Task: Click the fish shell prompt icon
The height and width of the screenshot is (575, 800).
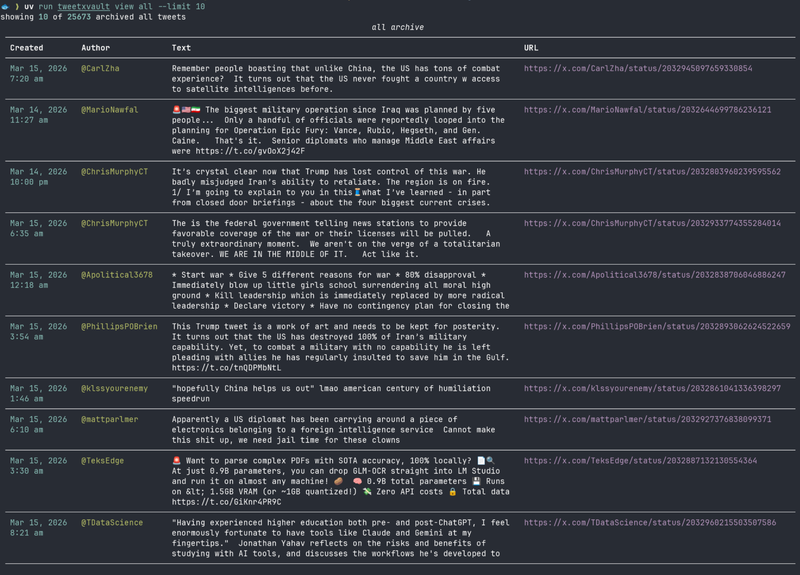Action: click(5, 6)
